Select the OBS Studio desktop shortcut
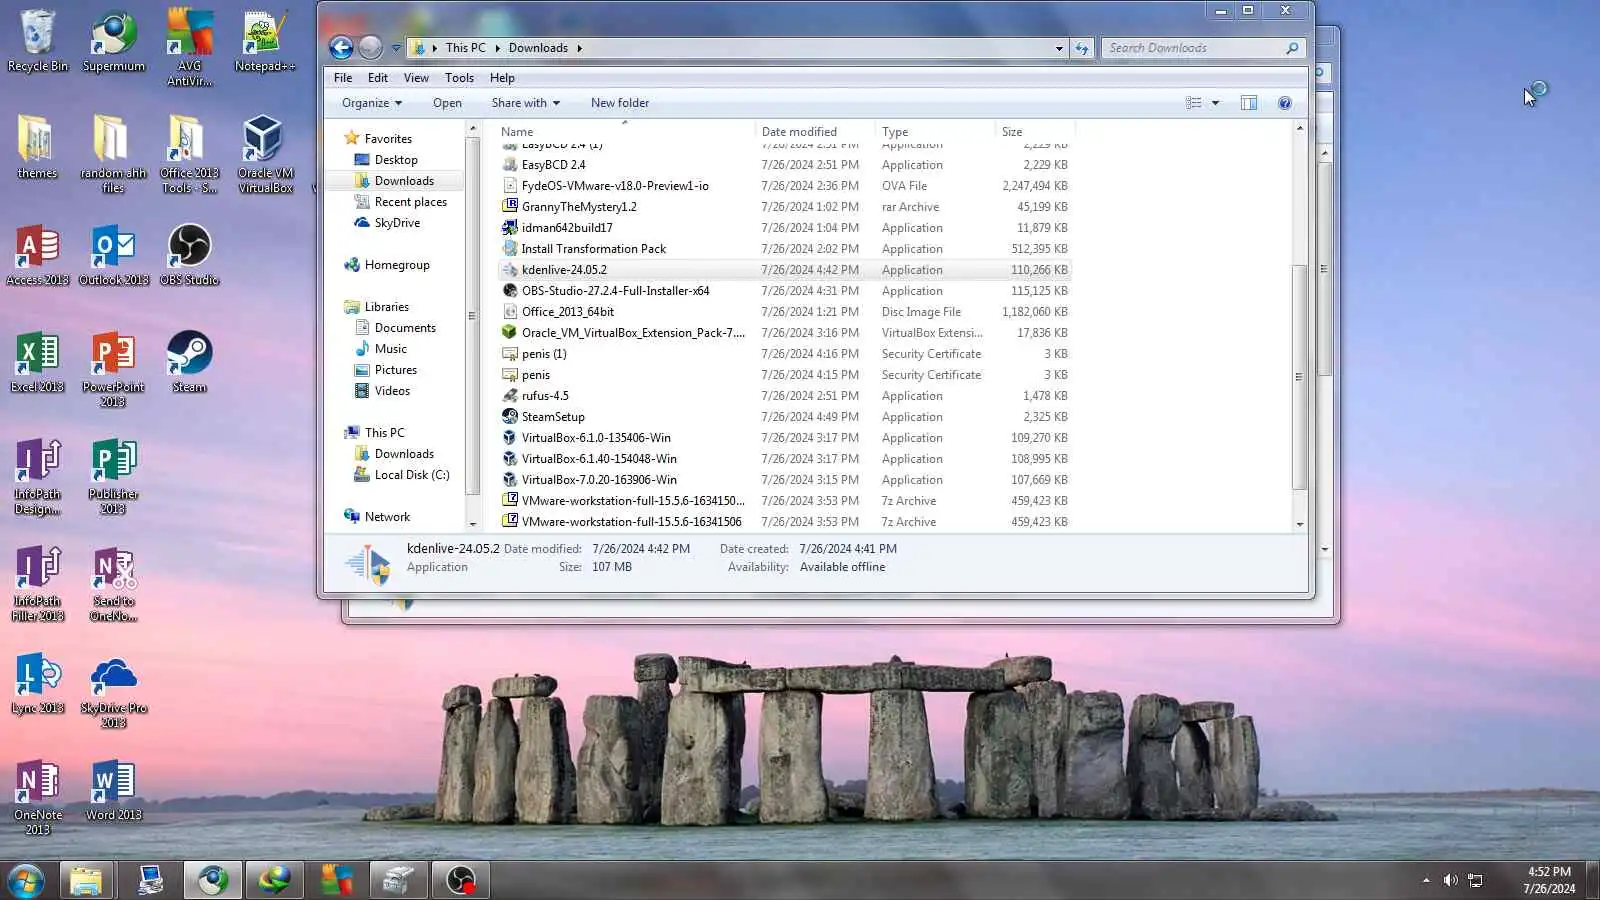 tap(189, 256)
